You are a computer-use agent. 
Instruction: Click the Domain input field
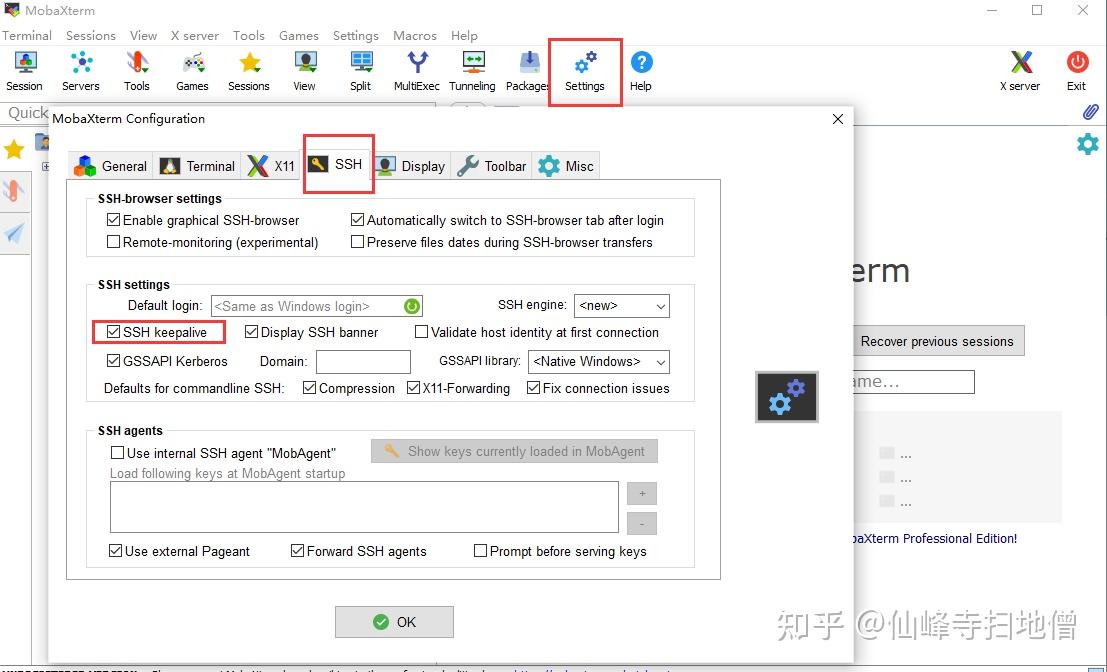click(362, 361)
